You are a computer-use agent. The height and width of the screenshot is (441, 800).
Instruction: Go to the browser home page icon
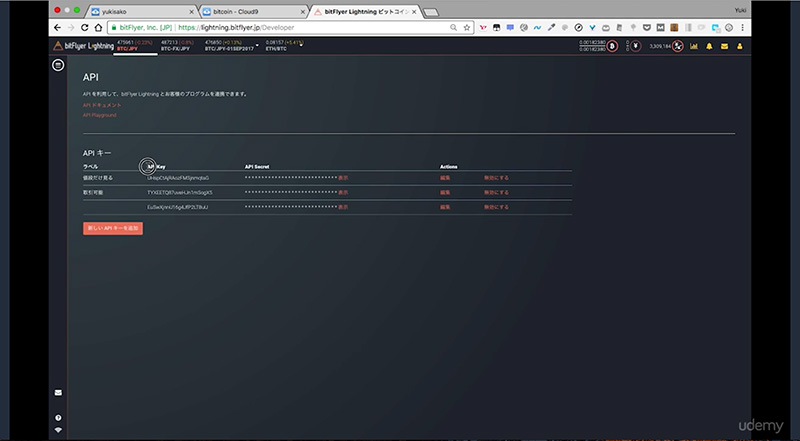point(98,28)
